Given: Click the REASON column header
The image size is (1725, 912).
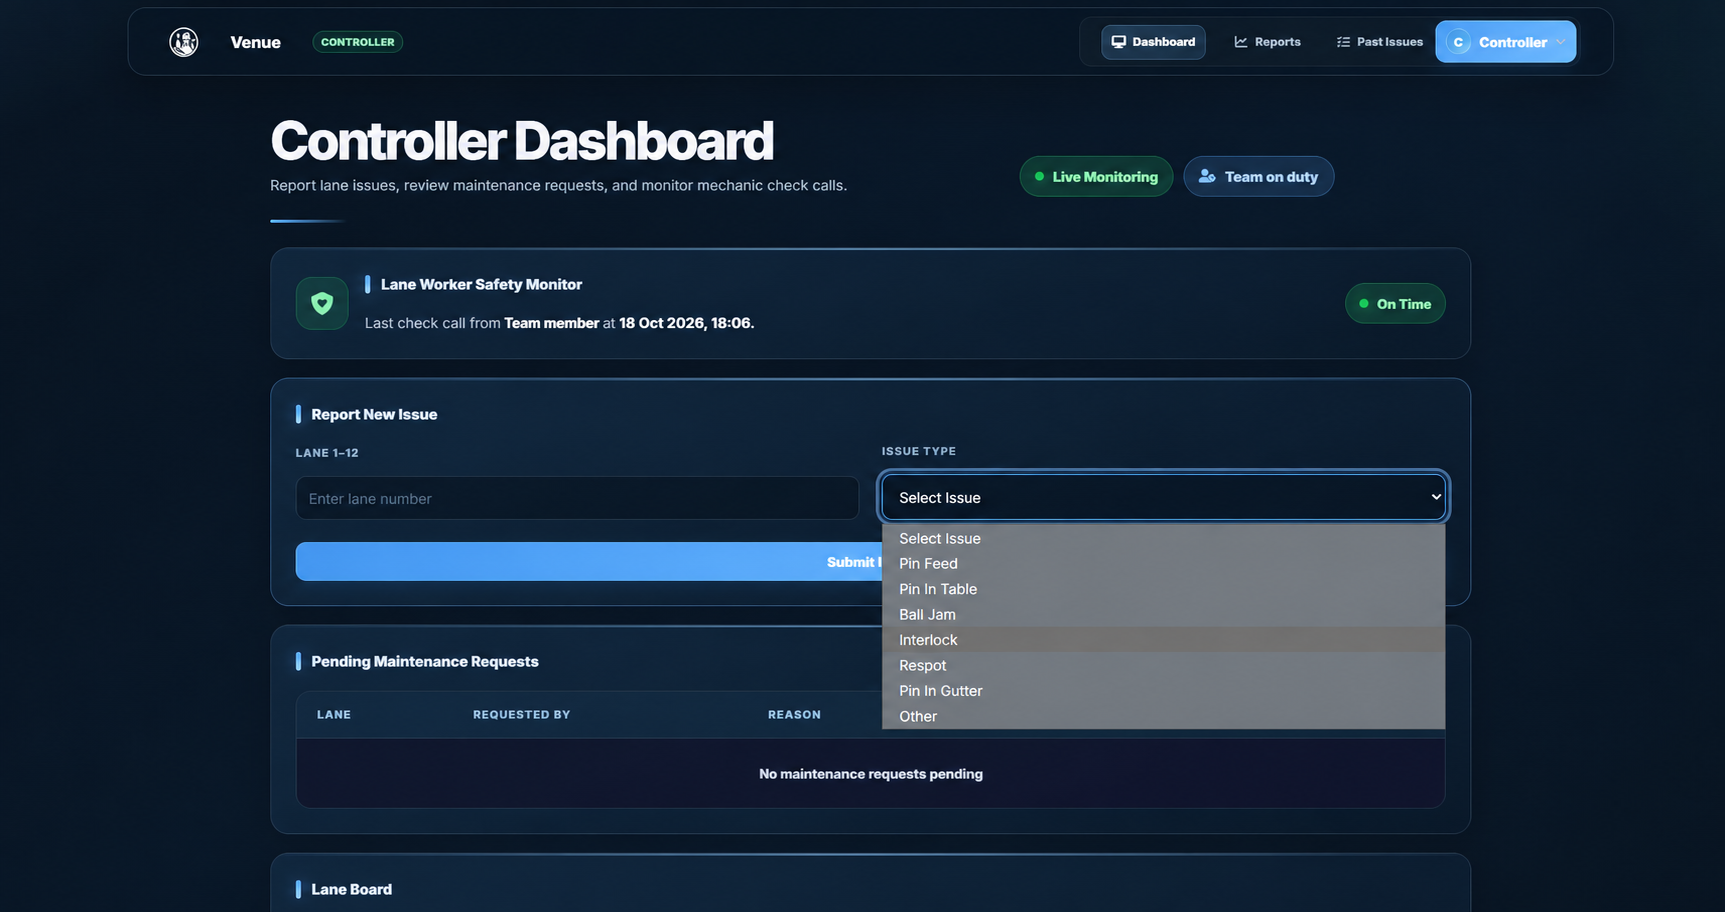Looking at the screenshot, I should (794, 714).
